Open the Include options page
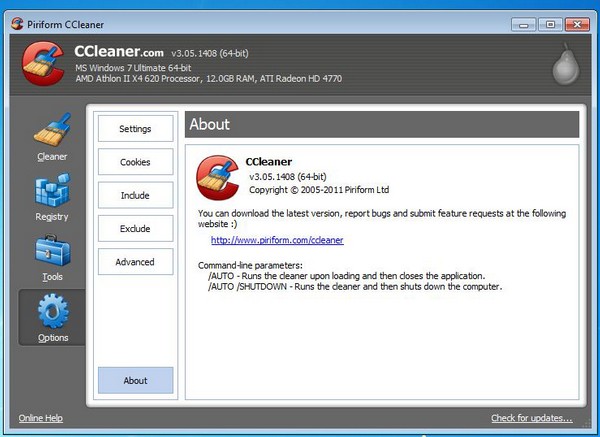Screen dimensions: 600x437 [x=135, y=195]
